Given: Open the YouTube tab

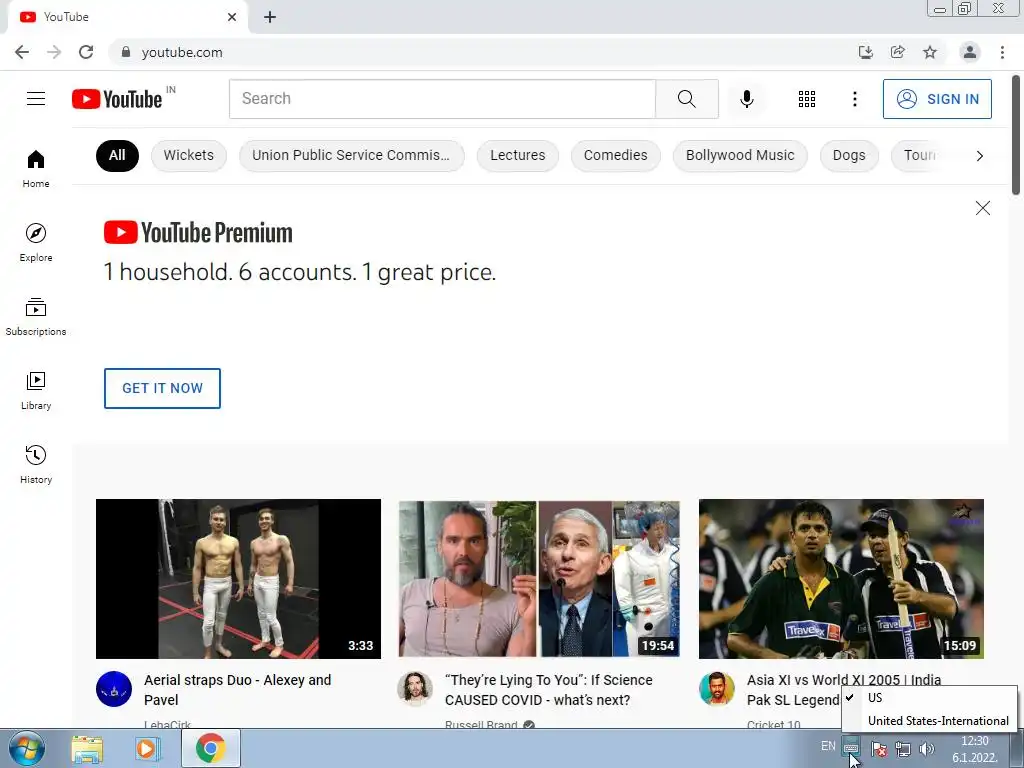Looking at the screenshot, I should (x=128, y=17).
